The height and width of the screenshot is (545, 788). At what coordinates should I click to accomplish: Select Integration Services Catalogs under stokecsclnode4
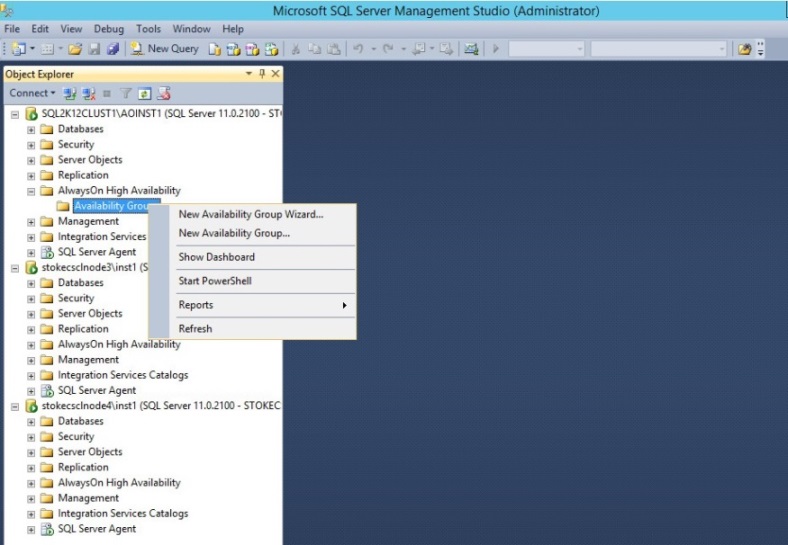tap(123, 514)
